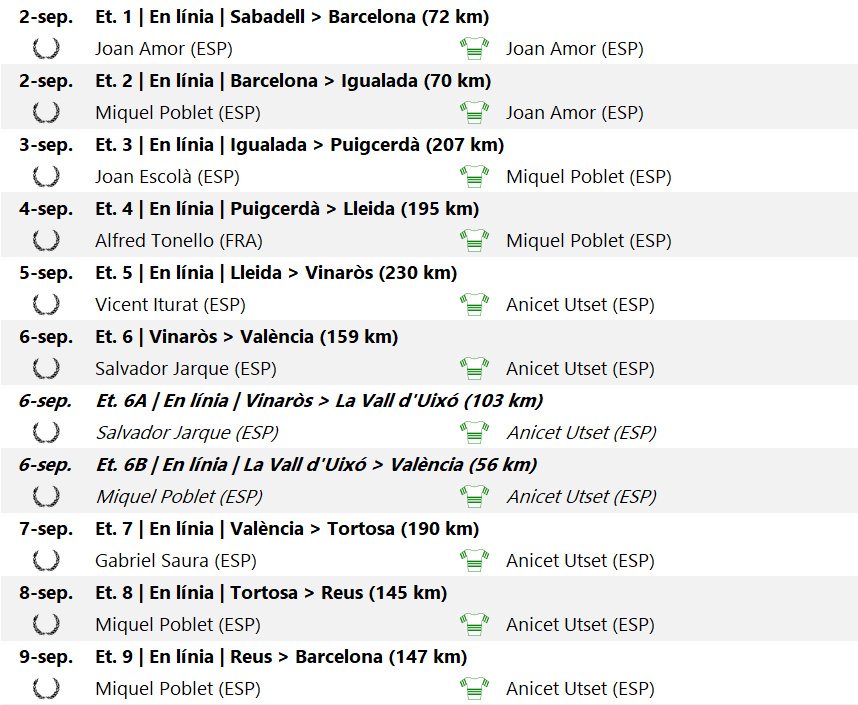Click the 9-sep. date label
This screenshot has height=705, width=858.
tap(46, 657)
